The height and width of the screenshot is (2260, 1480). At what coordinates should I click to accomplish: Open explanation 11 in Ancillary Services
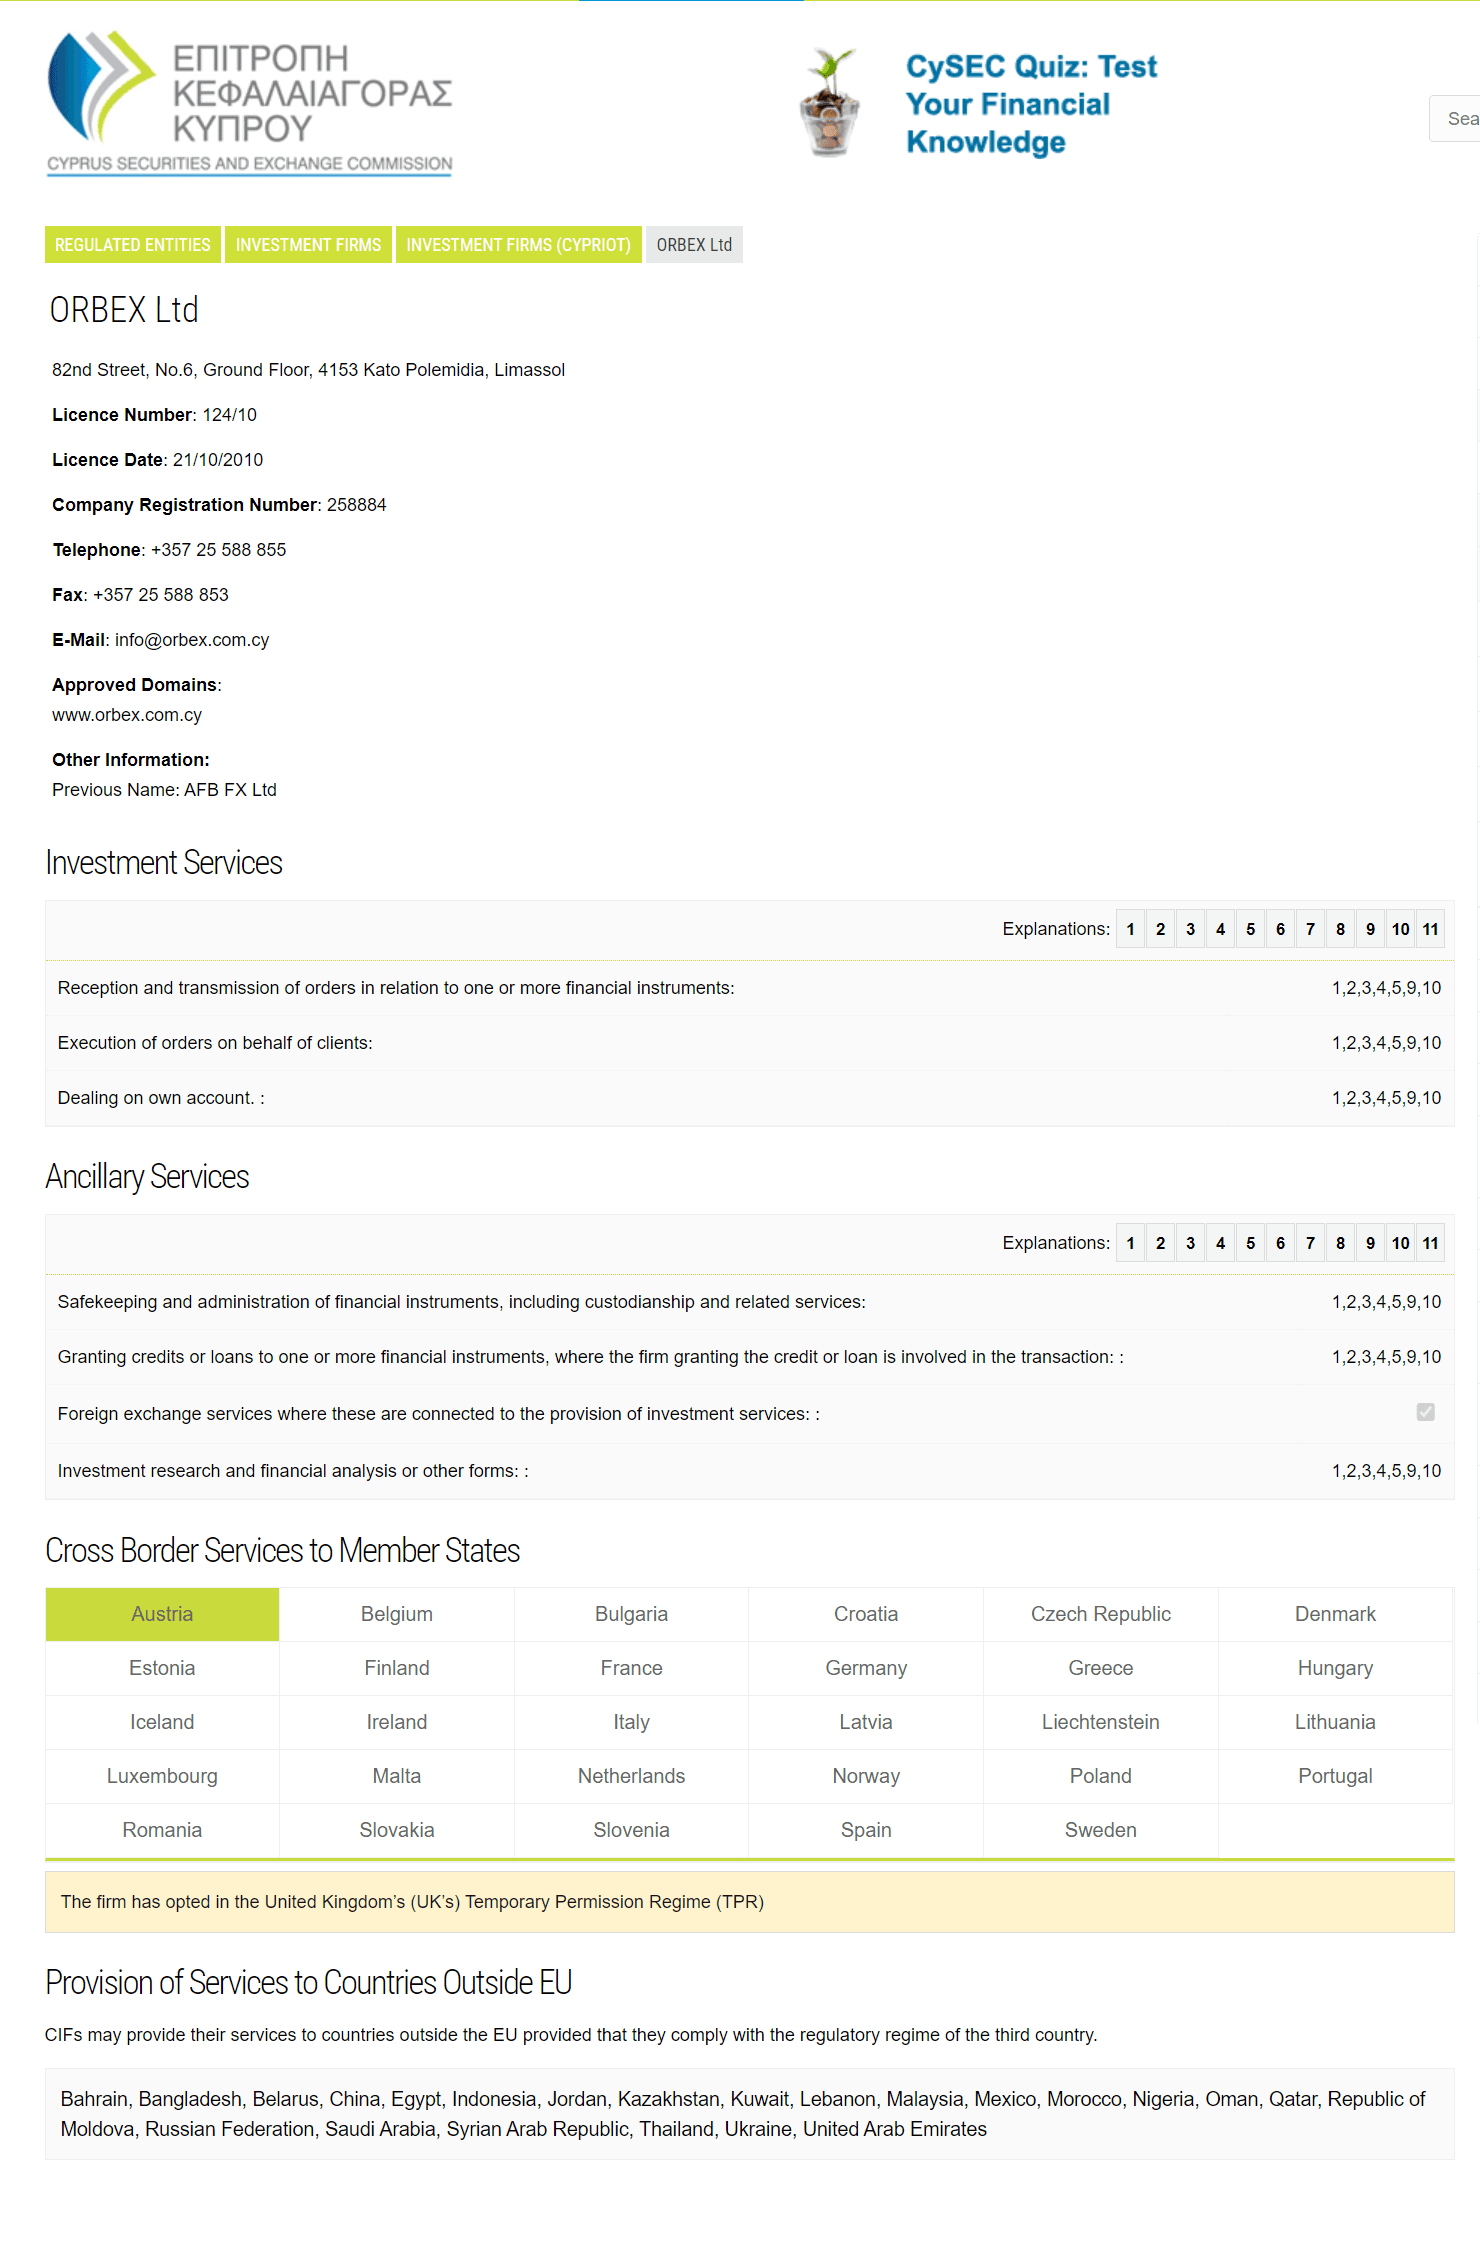[1431, 1243]
